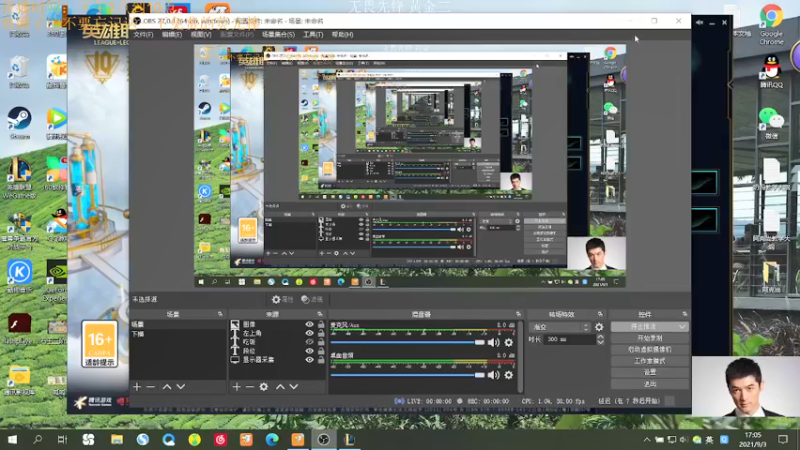This screenshot has width=800, height=450.
Task: Open the 工具(T) menu
Action: point(313,35)
